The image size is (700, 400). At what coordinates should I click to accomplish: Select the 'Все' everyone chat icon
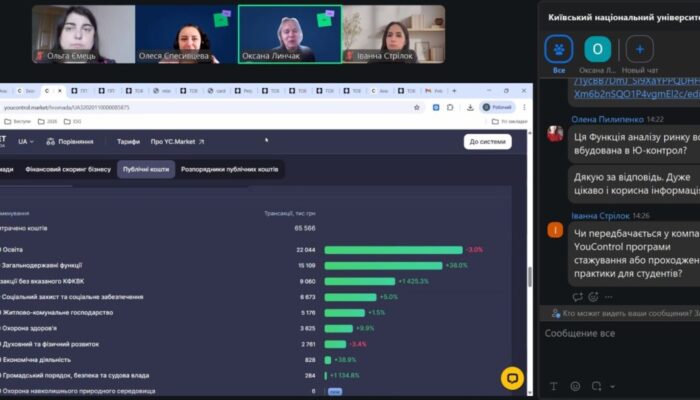558,48
